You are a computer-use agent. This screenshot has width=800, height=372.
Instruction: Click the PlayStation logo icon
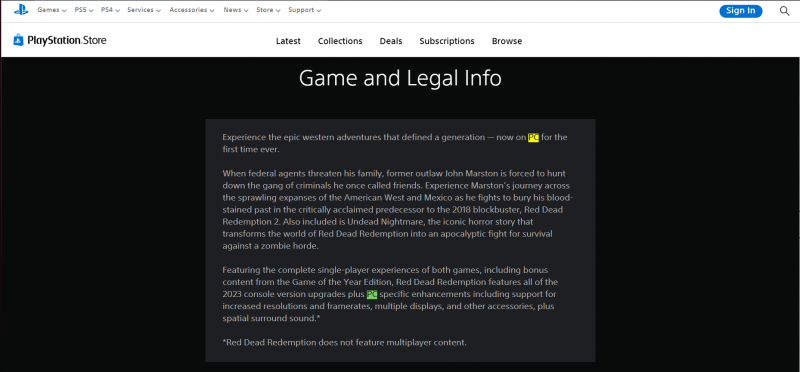21,10
